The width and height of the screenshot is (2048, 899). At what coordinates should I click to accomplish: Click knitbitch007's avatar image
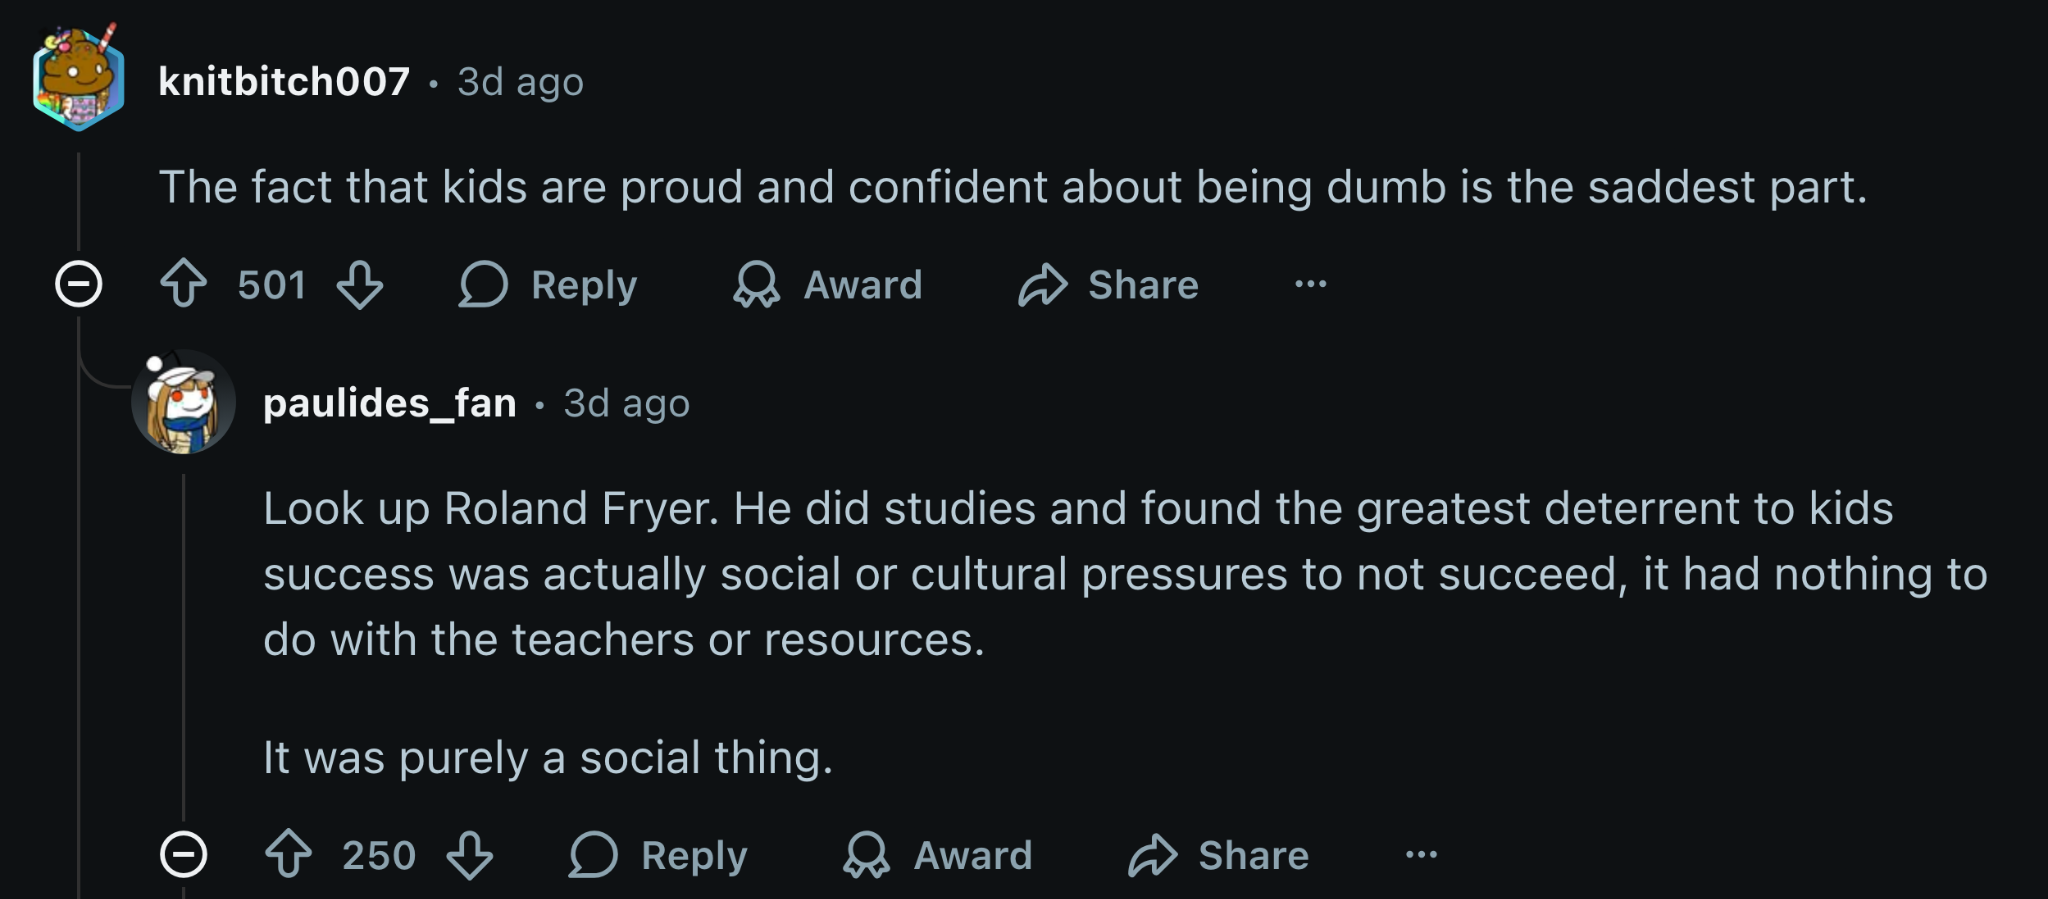click(78, 80)
